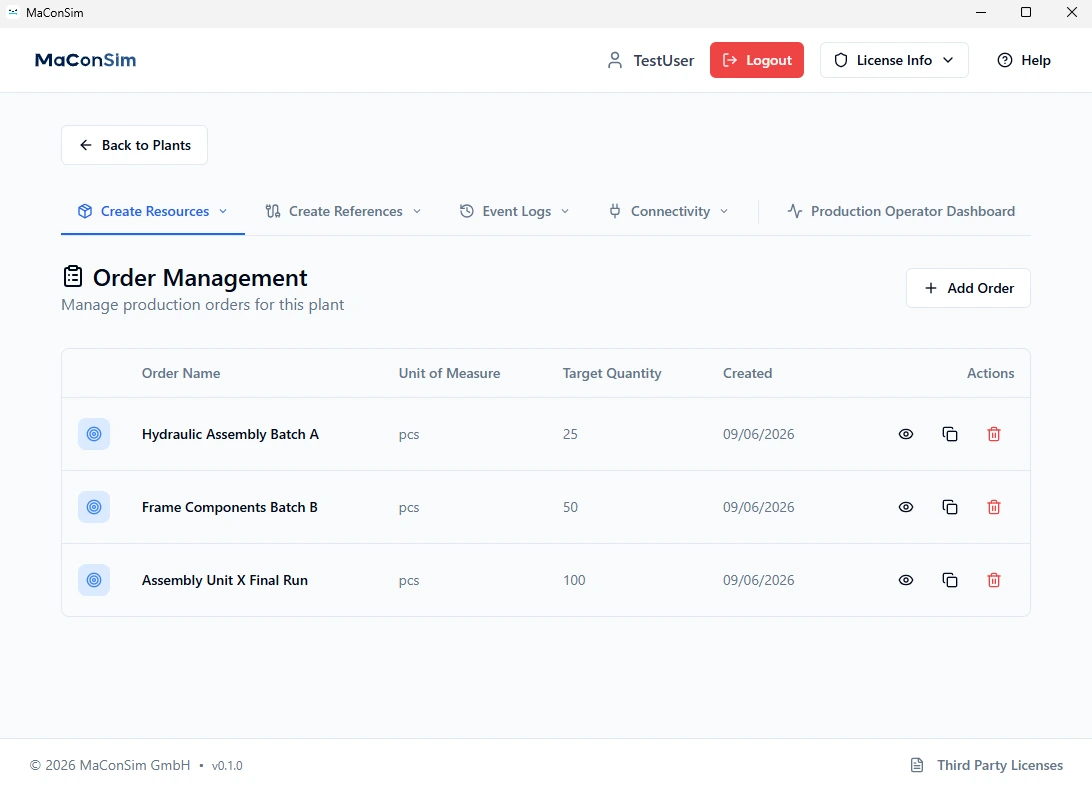Screen dimensions: 1092x788
Task: Add a new order
Action: click(x=968, y=288)
